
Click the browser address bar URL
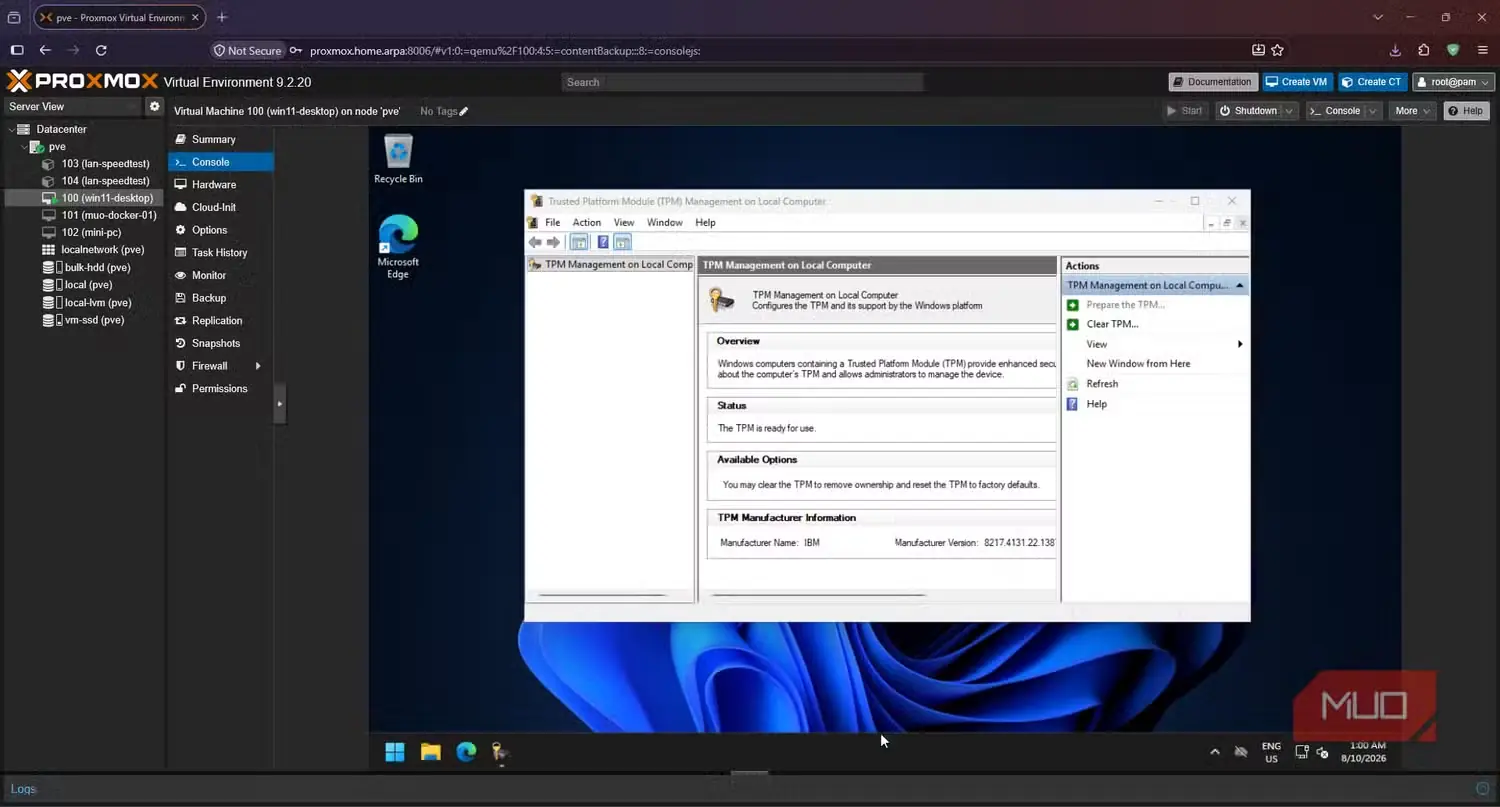click(504, 51)
